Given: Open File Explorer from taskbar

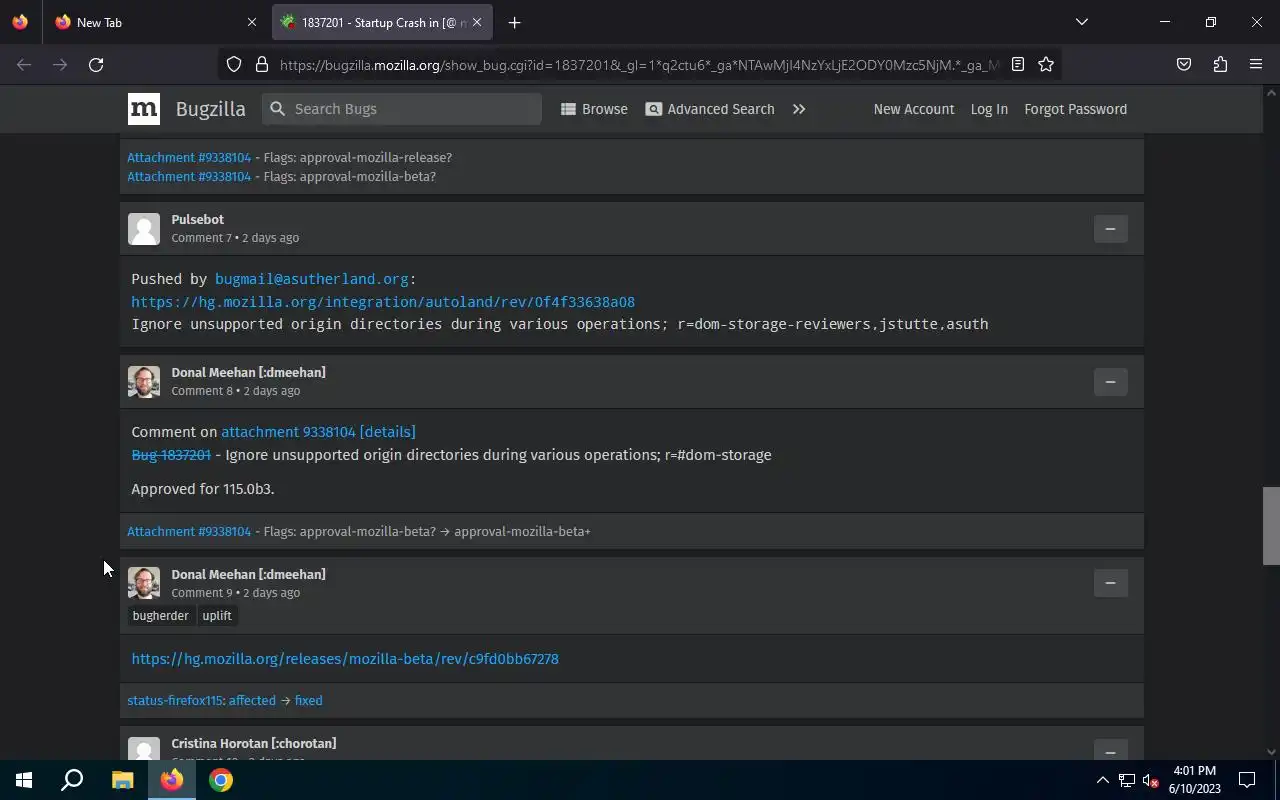Looking at the screenshot, I should point(122,780).
